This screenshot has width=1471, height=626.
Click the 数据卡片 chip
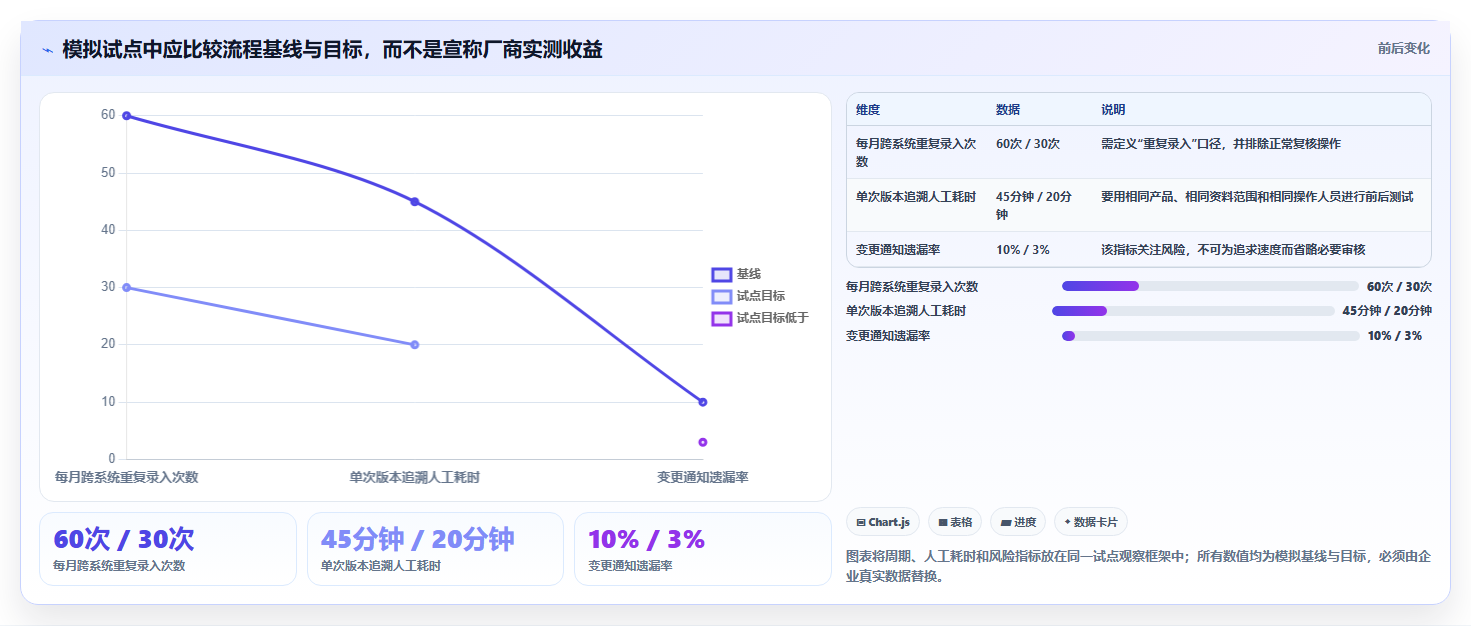(1091, 522)
